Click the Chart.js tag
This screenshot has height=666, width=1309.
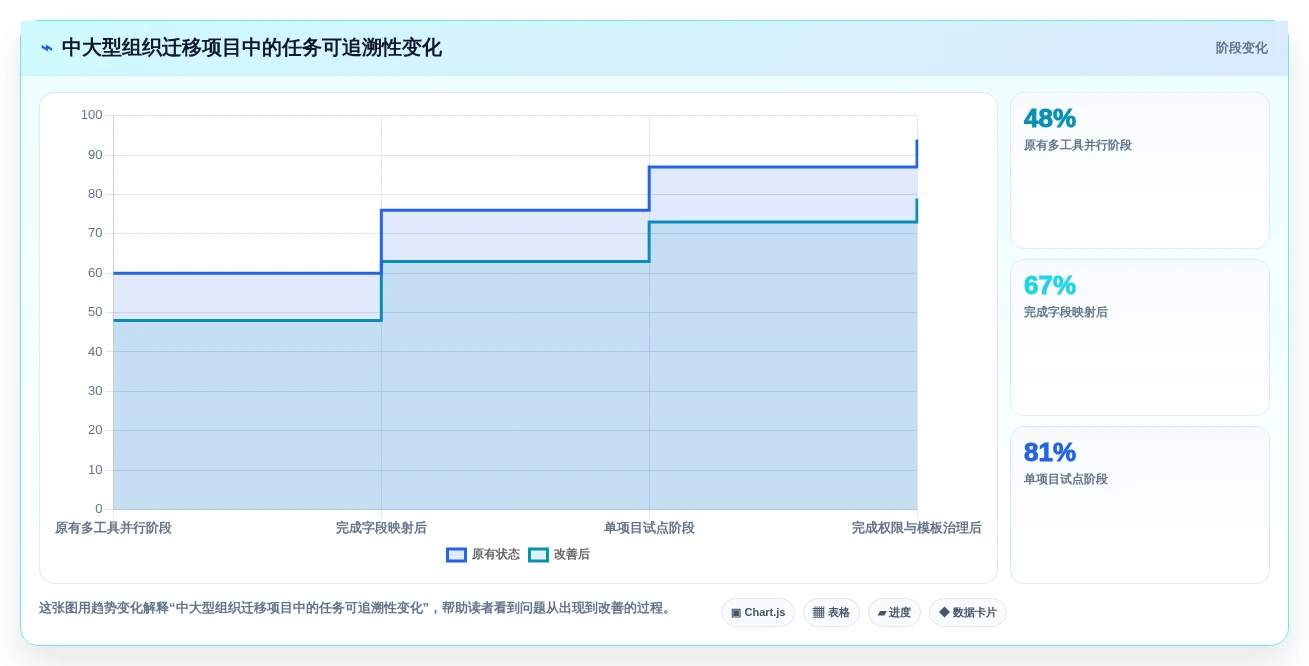[758, 612]
